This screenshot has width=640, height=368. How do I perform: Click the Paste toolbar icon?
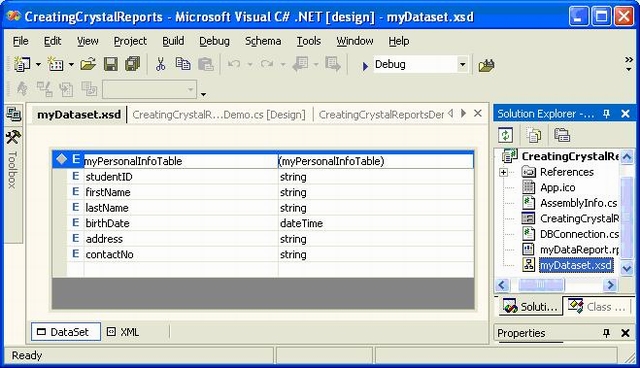pos(205,64)
